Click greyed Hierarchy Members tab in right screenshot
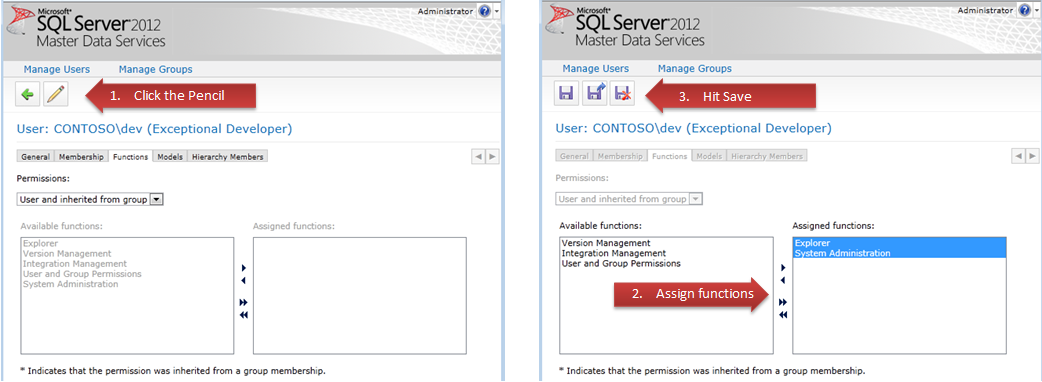1042x382 pixels. (x=767, y=156)
